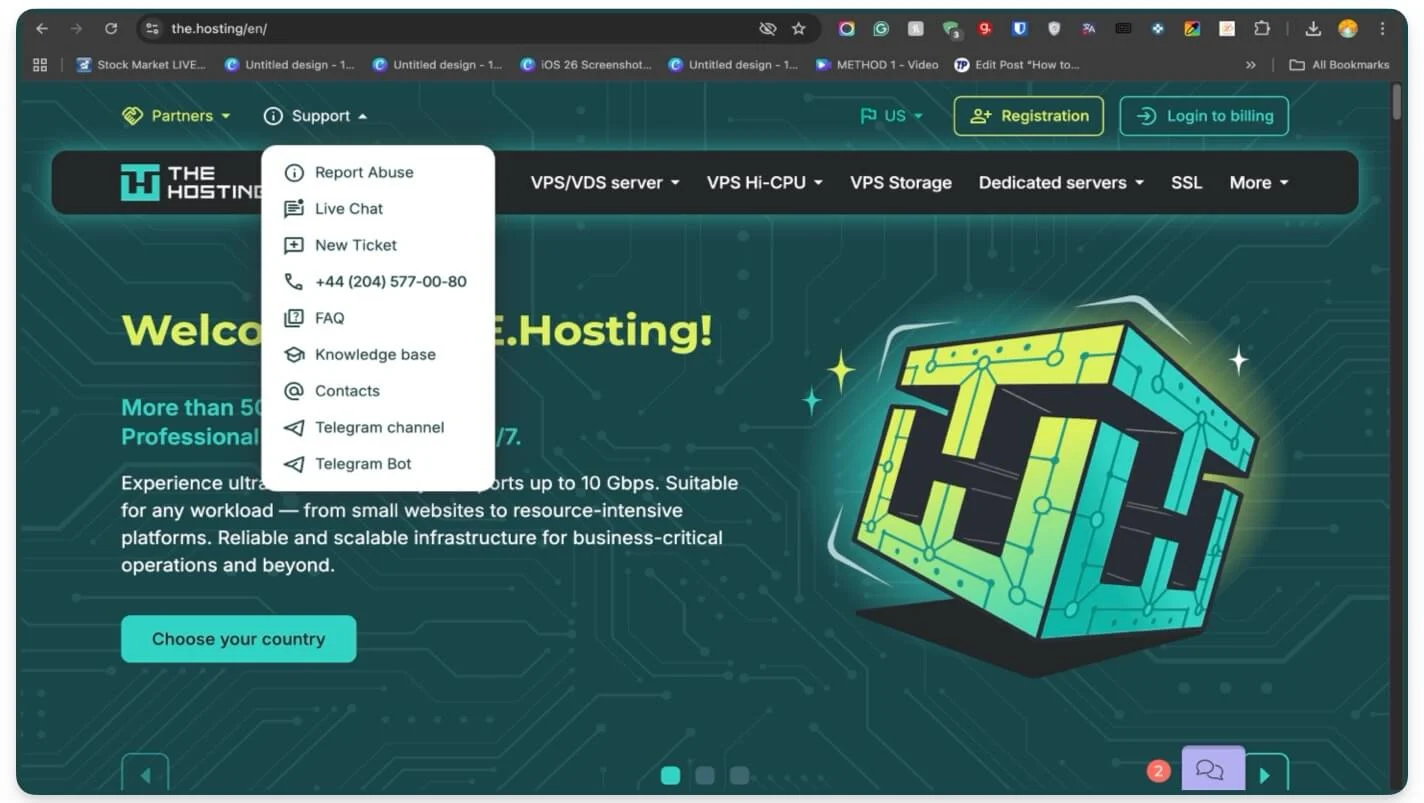1424x803 pixels.
Task: Open the browser extensions puzzle icon
Action: click(1262, 29)
